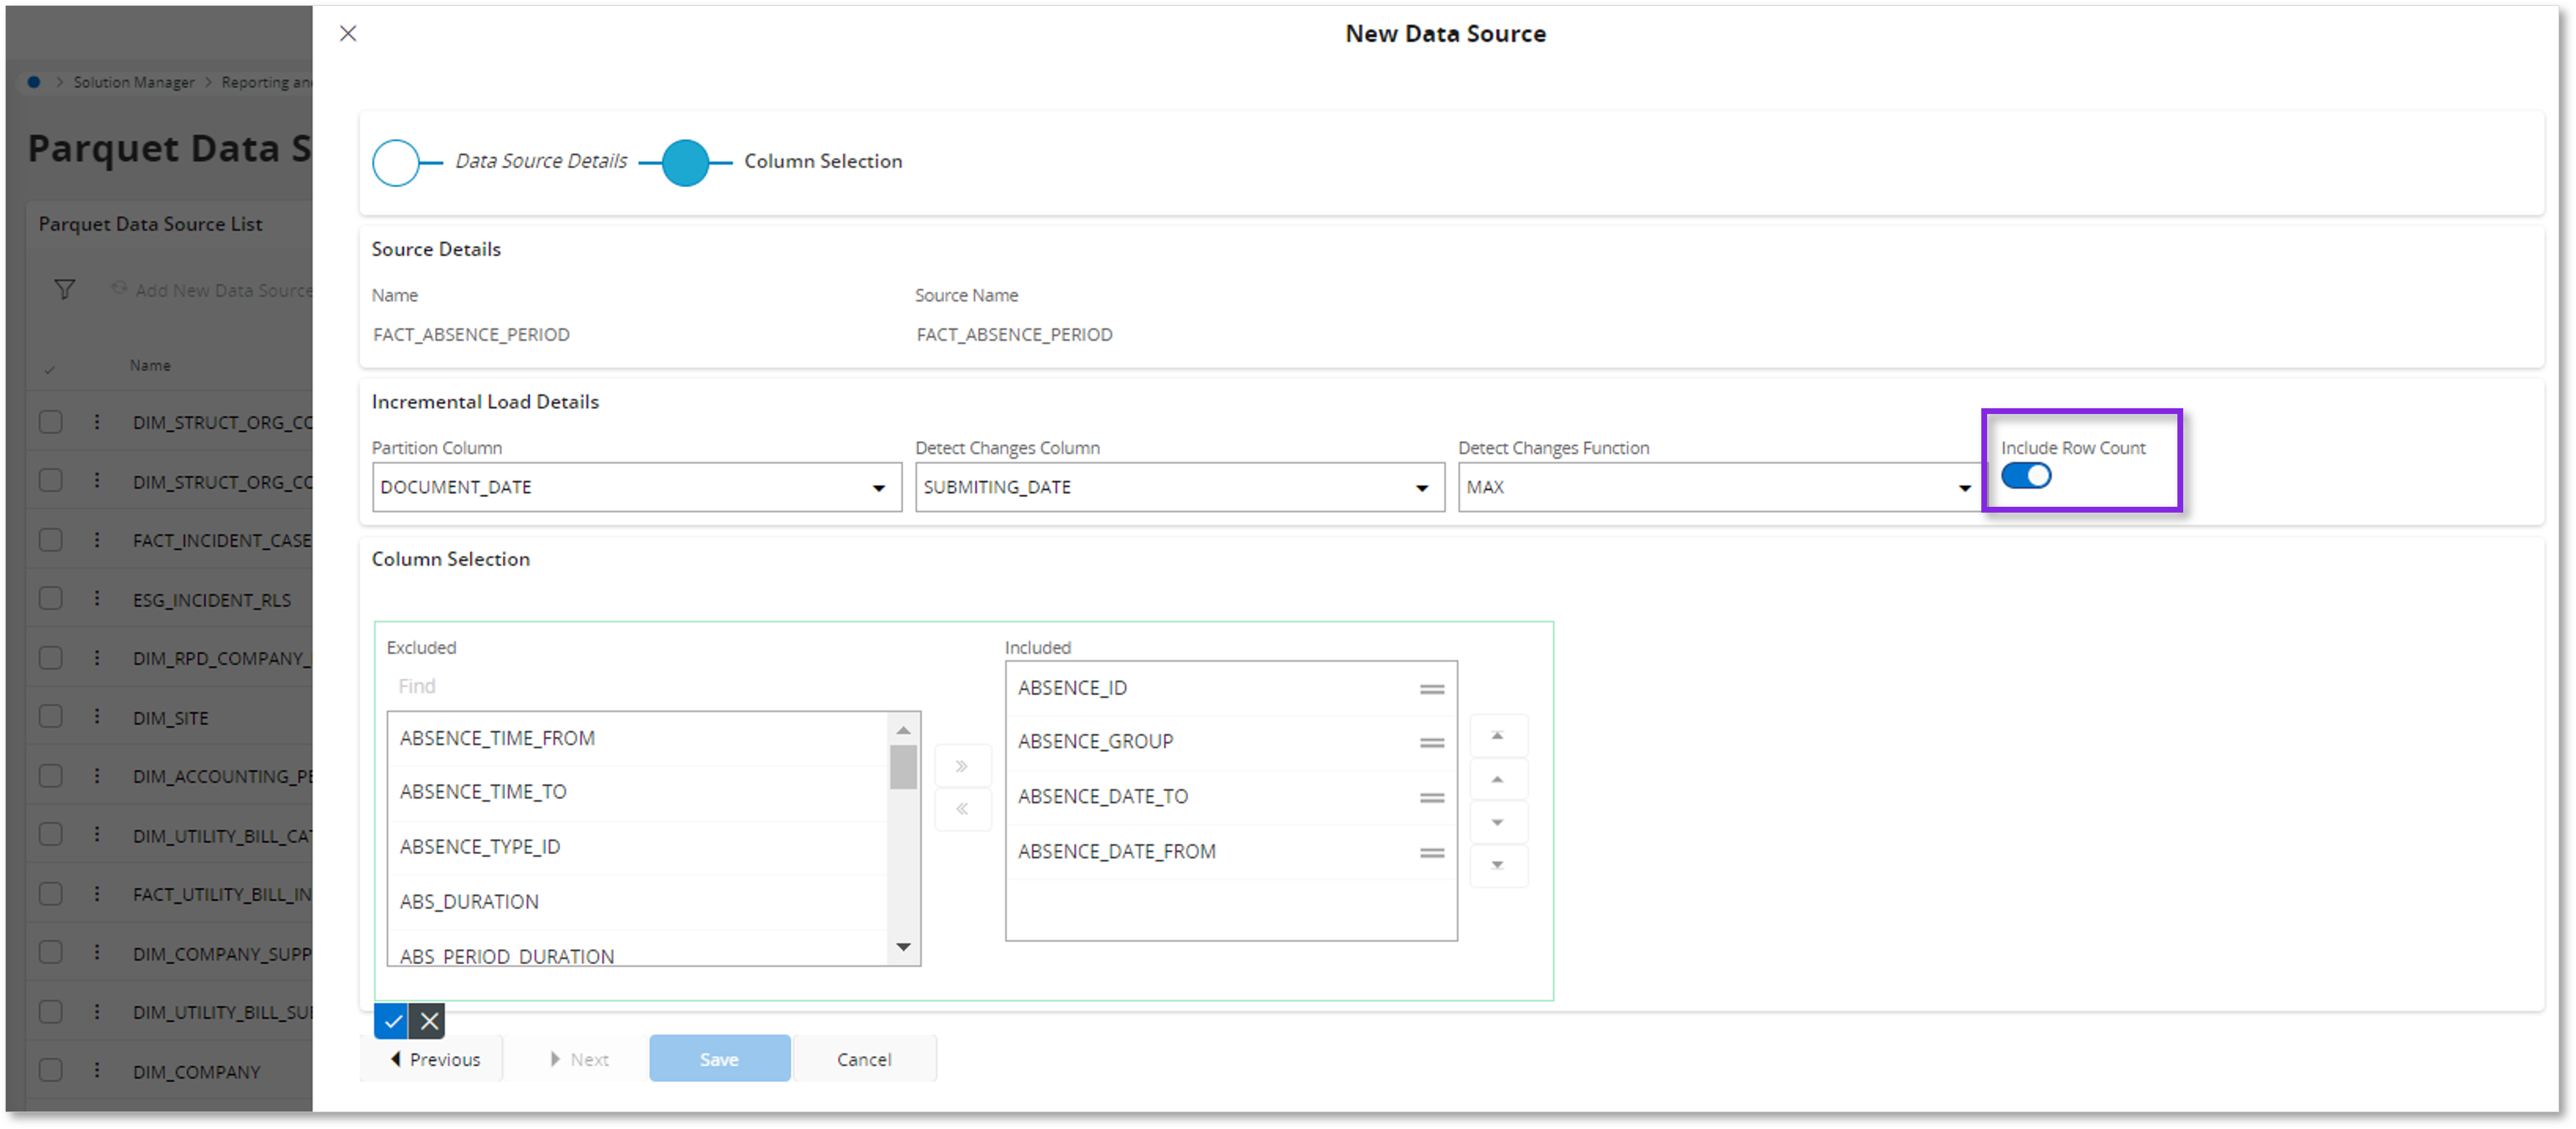Click Excluded list scroll-up arrow
Image resolution: width=2576 pixels, height=1129 pixels.
(903, 730)
